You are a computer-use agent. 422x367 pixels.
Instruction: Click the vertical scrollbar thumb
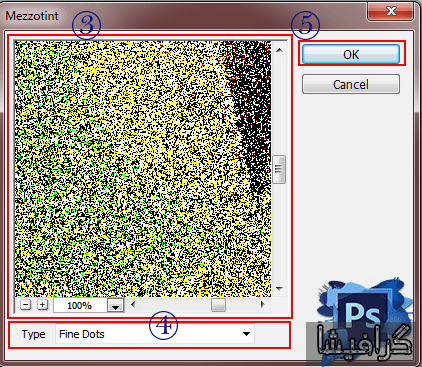tap(279, 169)
